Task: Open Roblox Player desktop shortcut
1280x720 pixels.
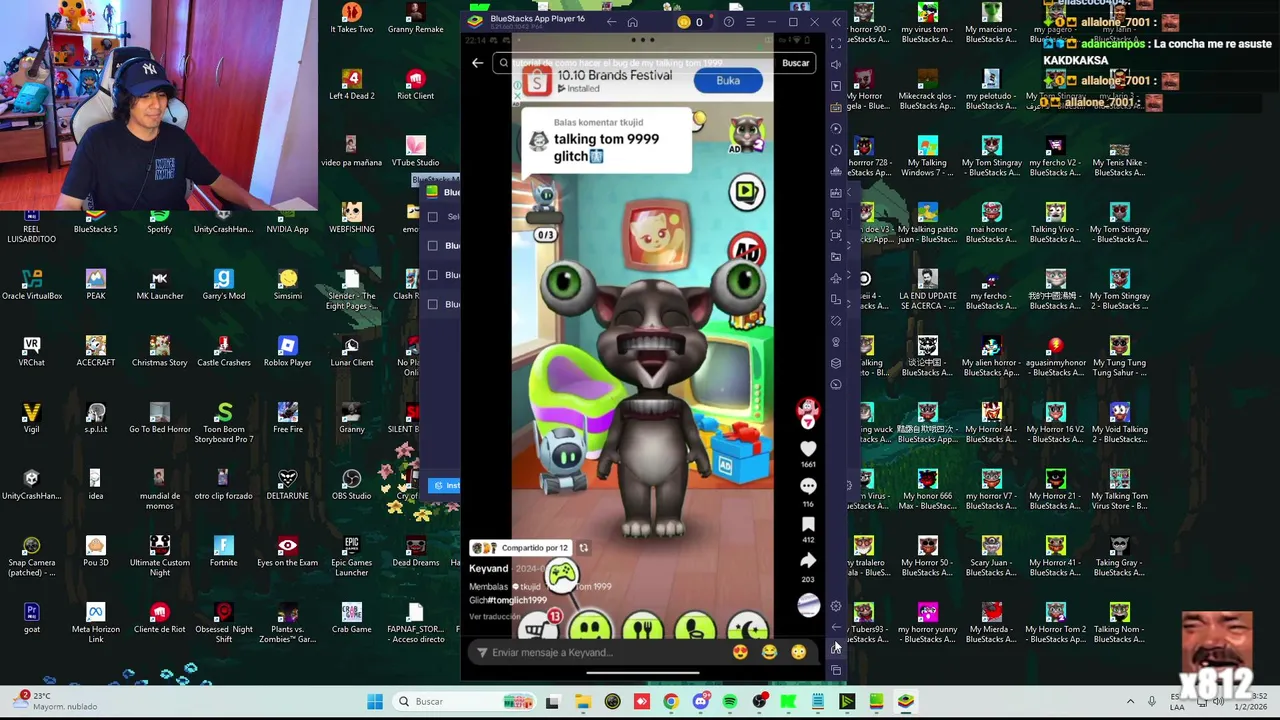Action: 288,352
